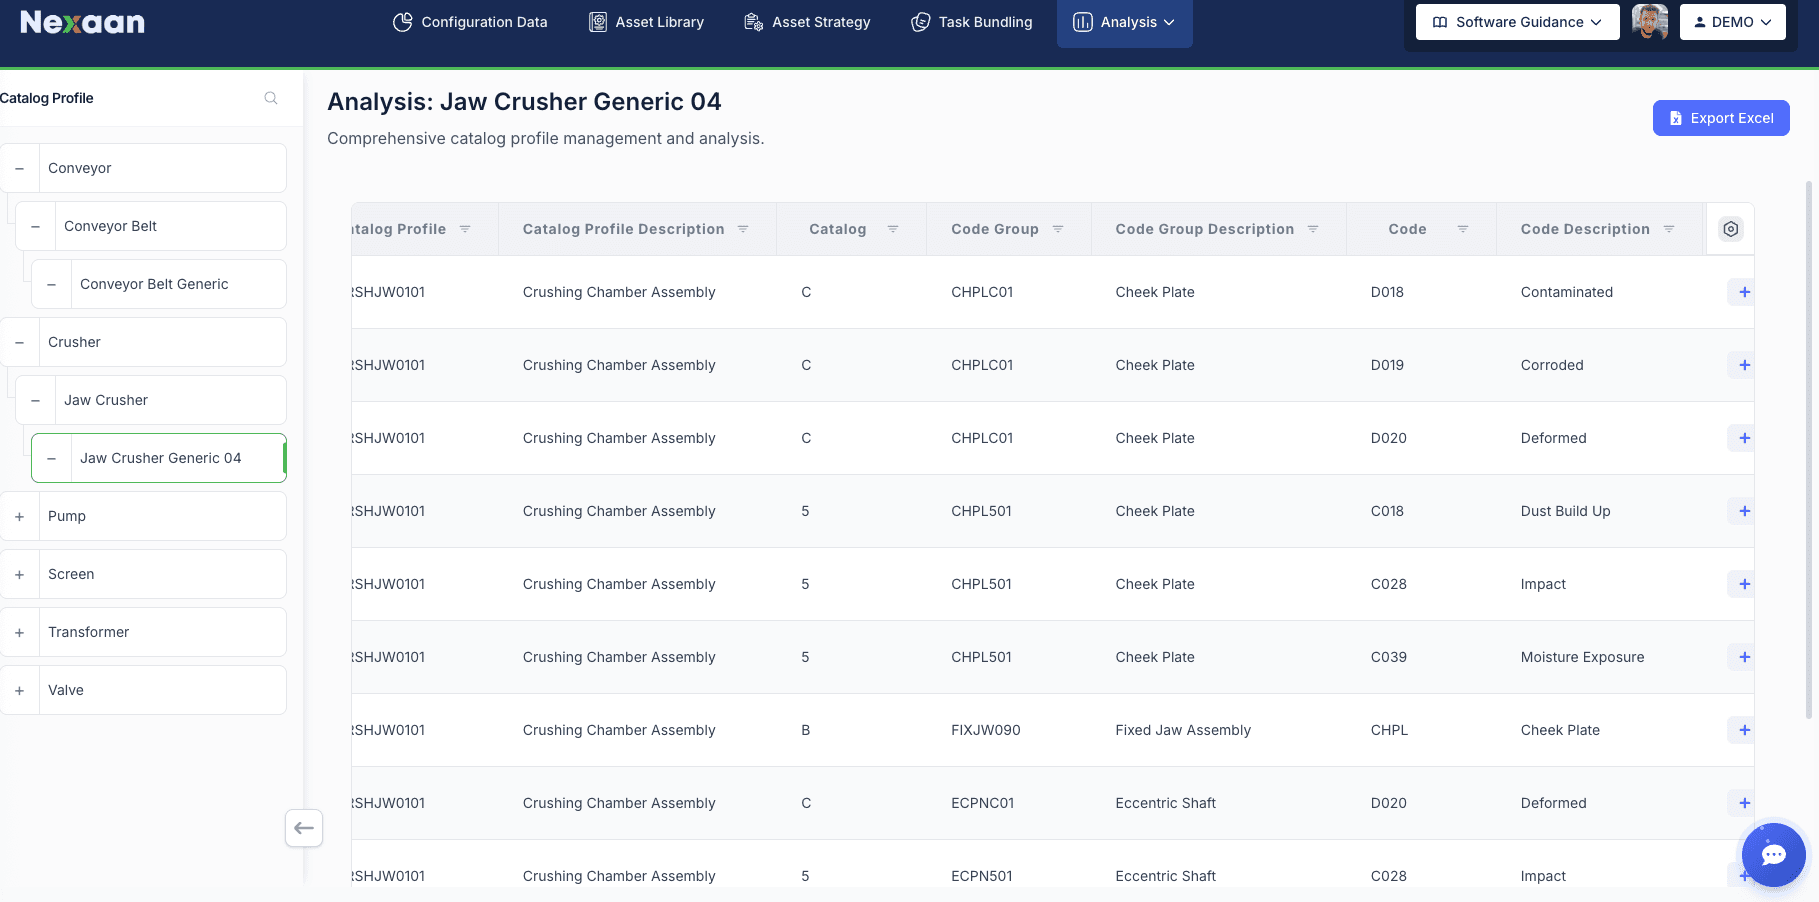The width and height of the screenshot is (1819, 902).
Task: Go to Asset Library tab
Action: pos(646,22)
